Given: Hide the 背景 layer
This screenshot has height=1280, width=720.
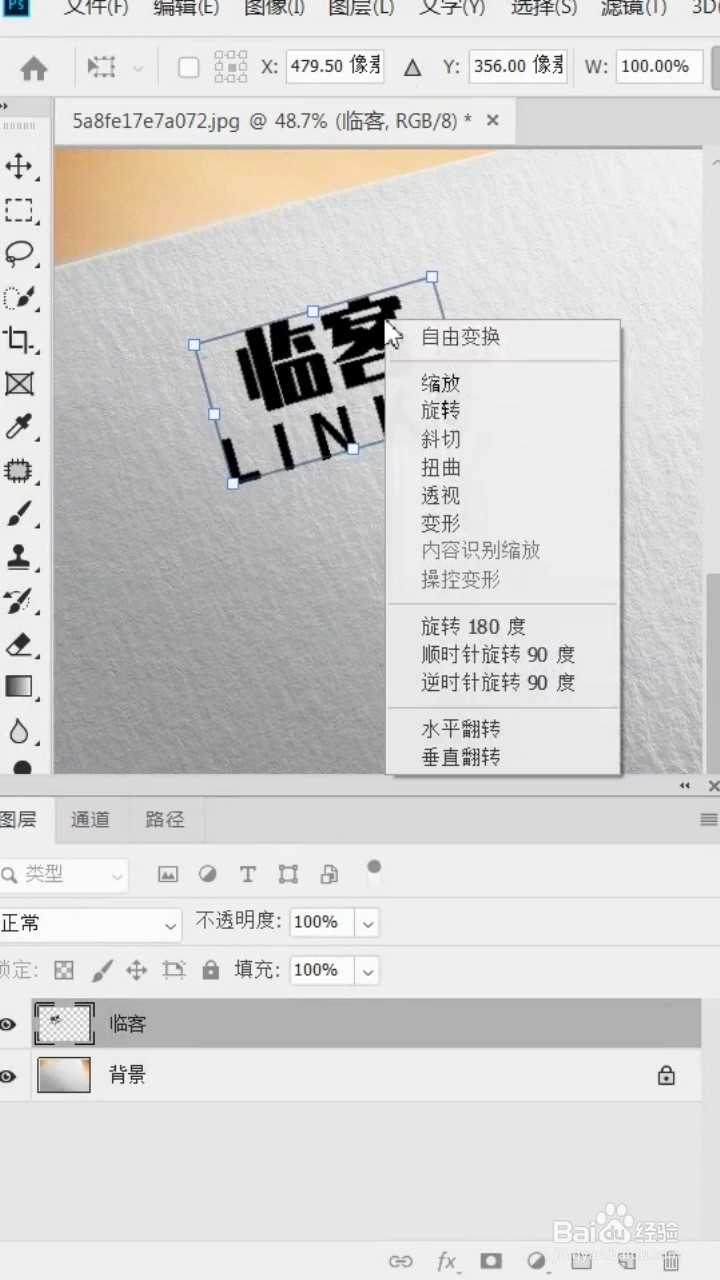Looking at the screenshot, I should pyautogui.click(x=9, y=1077).
